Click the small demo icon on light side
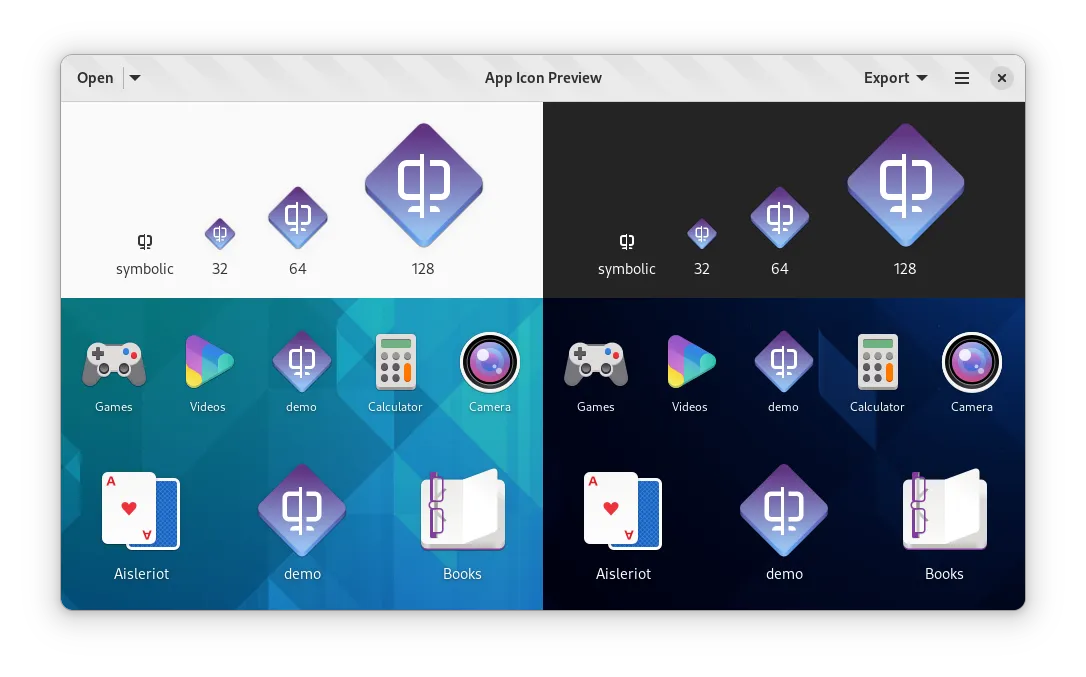 pyautogui.click(x=301, y=362)
